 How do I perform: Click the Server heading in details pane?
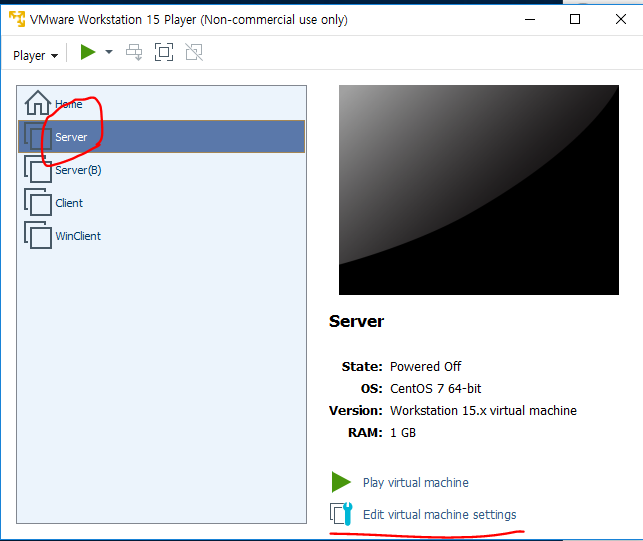point(356,321)
